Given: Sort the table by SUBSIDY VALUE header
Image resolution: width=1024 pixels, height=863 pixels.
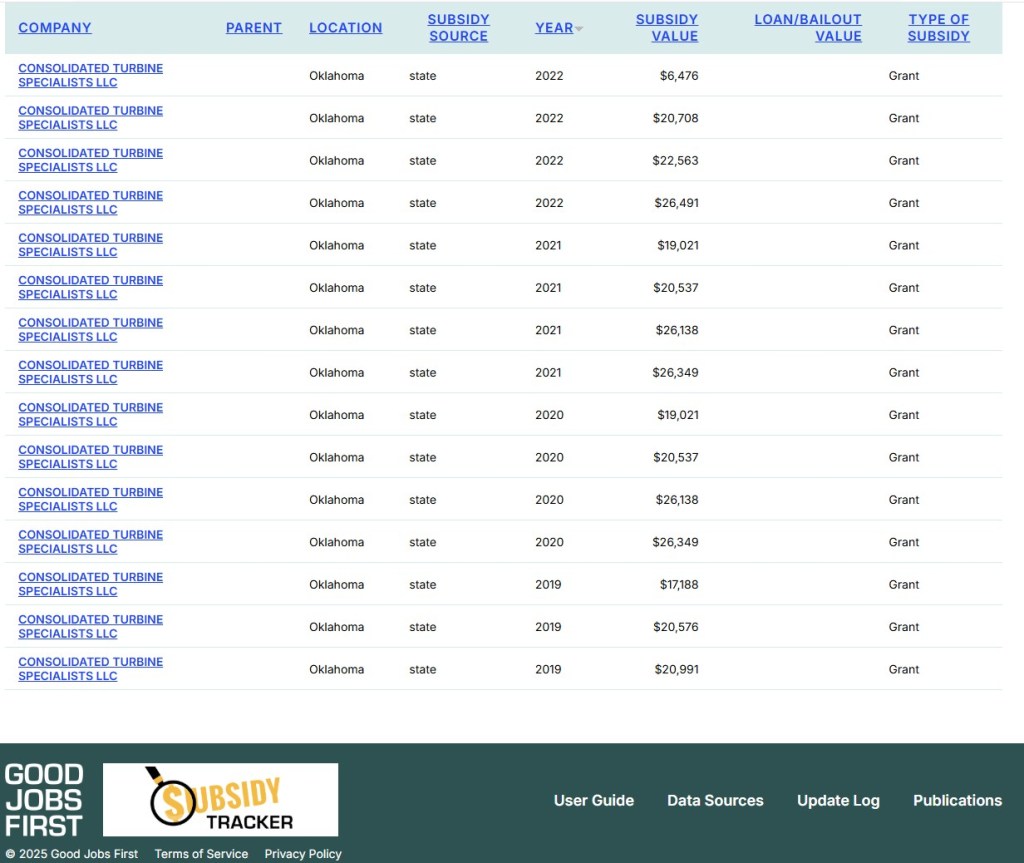Looking at the screenshot, I should click(667, 27).
